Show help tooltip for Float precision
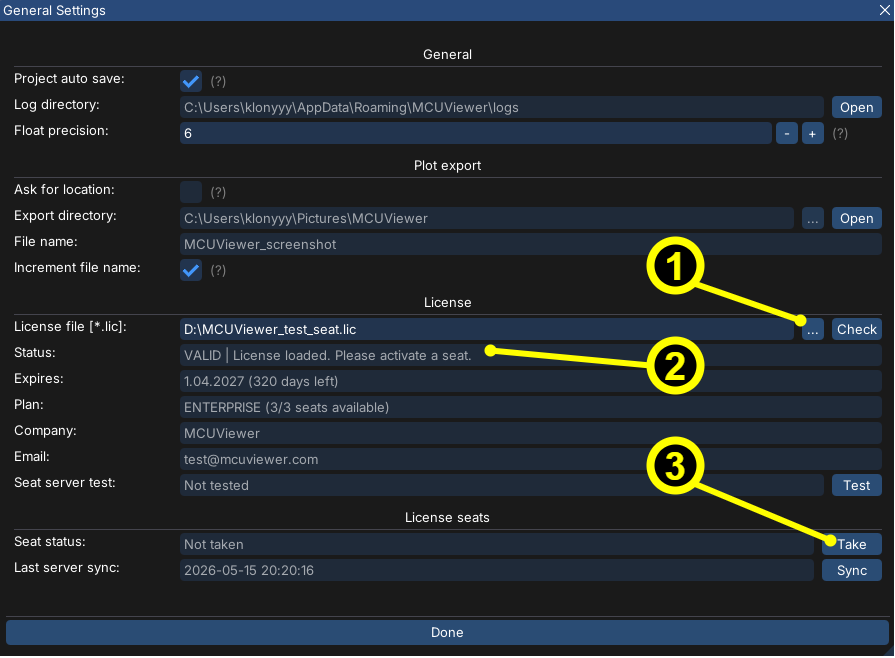Image resolution: width=895 pixels, height=658 pixels. click(x=840, y=134)
